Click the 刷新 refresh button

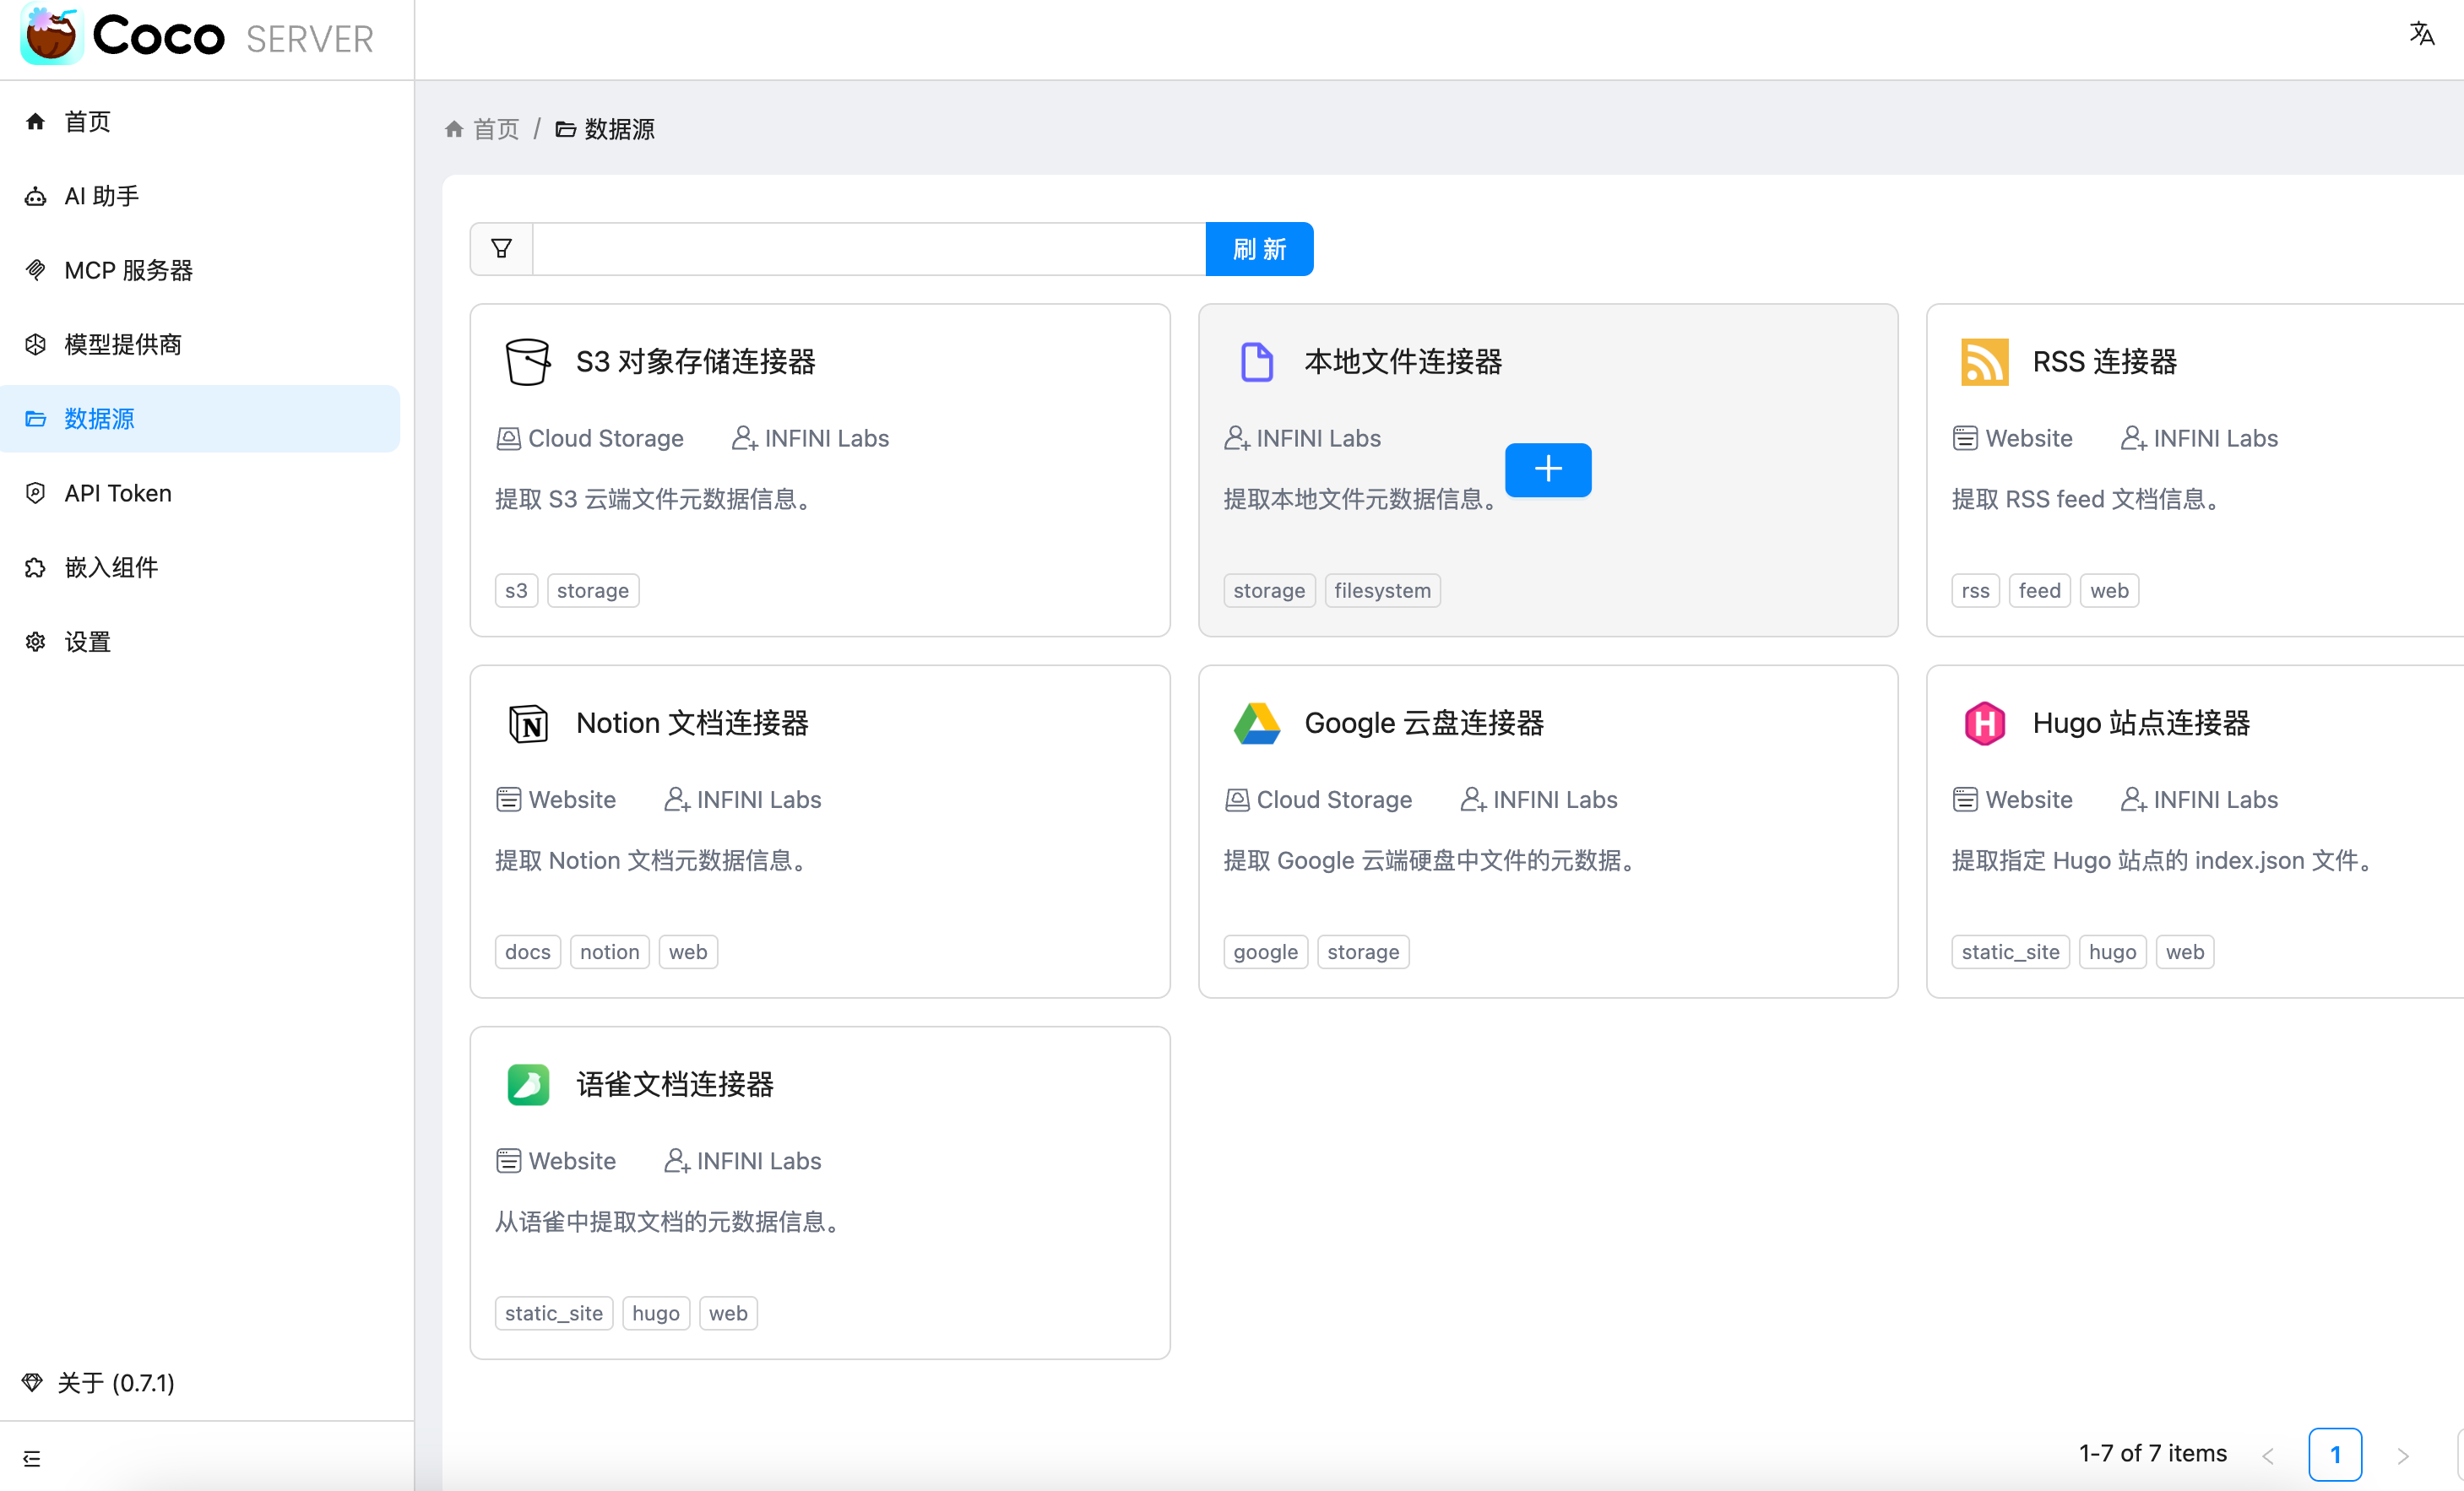click(1258, 249)
